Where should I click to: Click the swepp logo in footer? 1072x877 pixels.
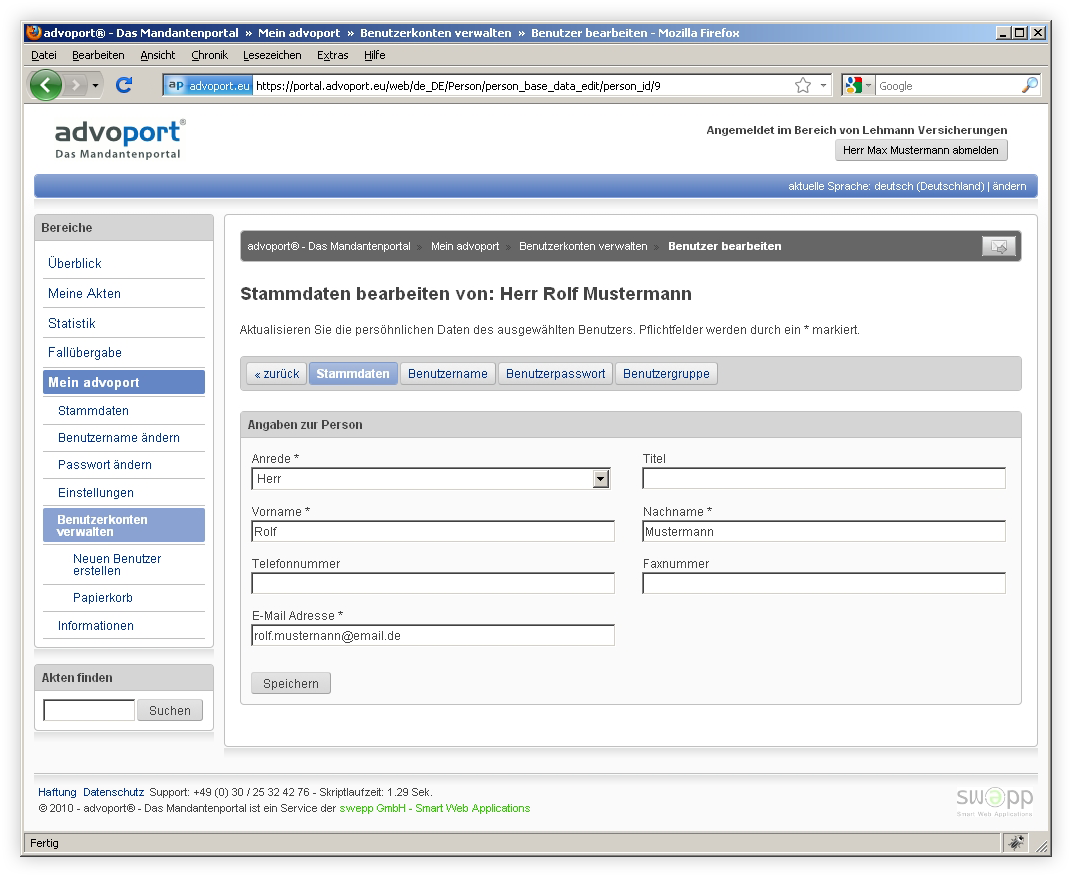click(x=995, y=800)
